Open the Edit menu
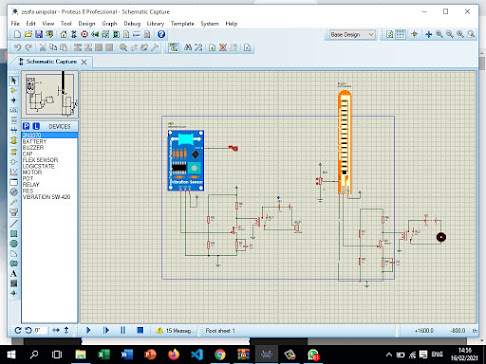This screenshot has height=364, width=486. coord(31,24)
